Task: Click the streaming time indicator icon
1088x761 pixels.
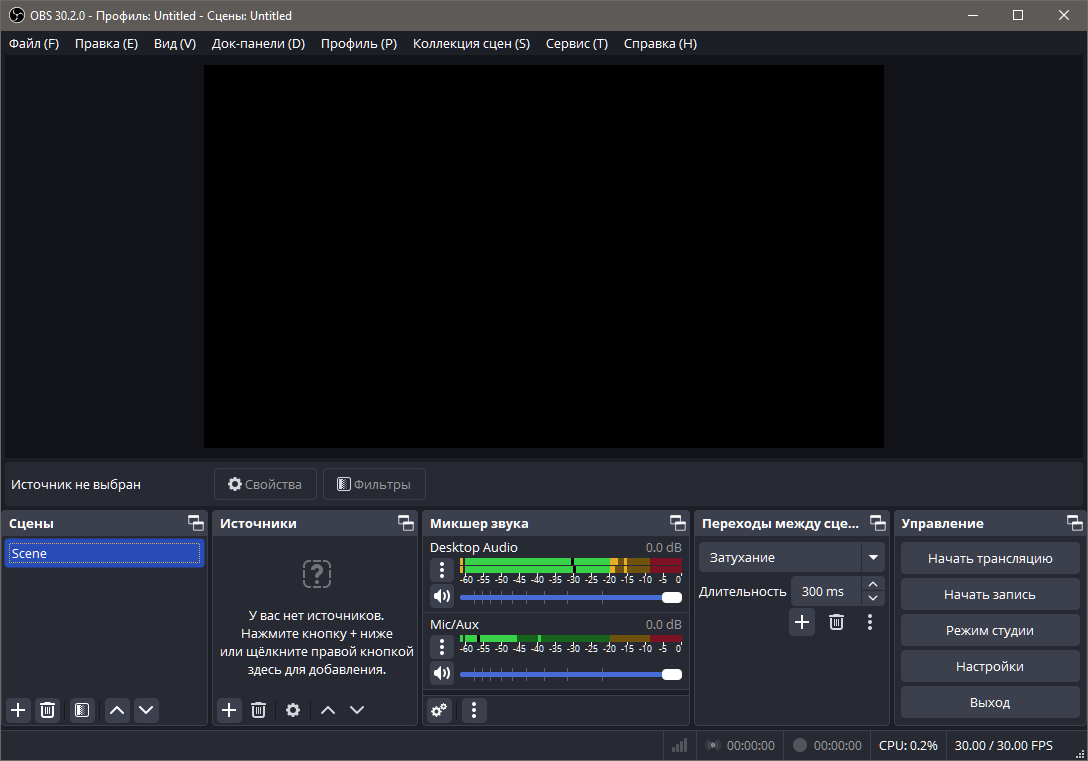Action: click(713, 745)
